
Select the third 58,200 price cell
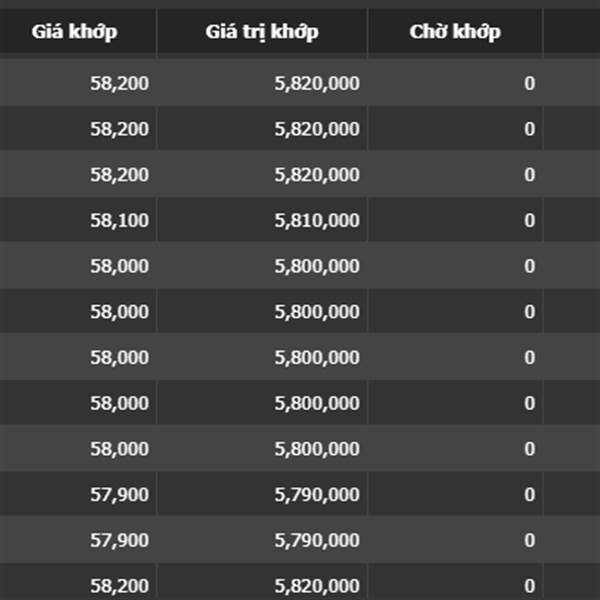[x=78, y=174]
